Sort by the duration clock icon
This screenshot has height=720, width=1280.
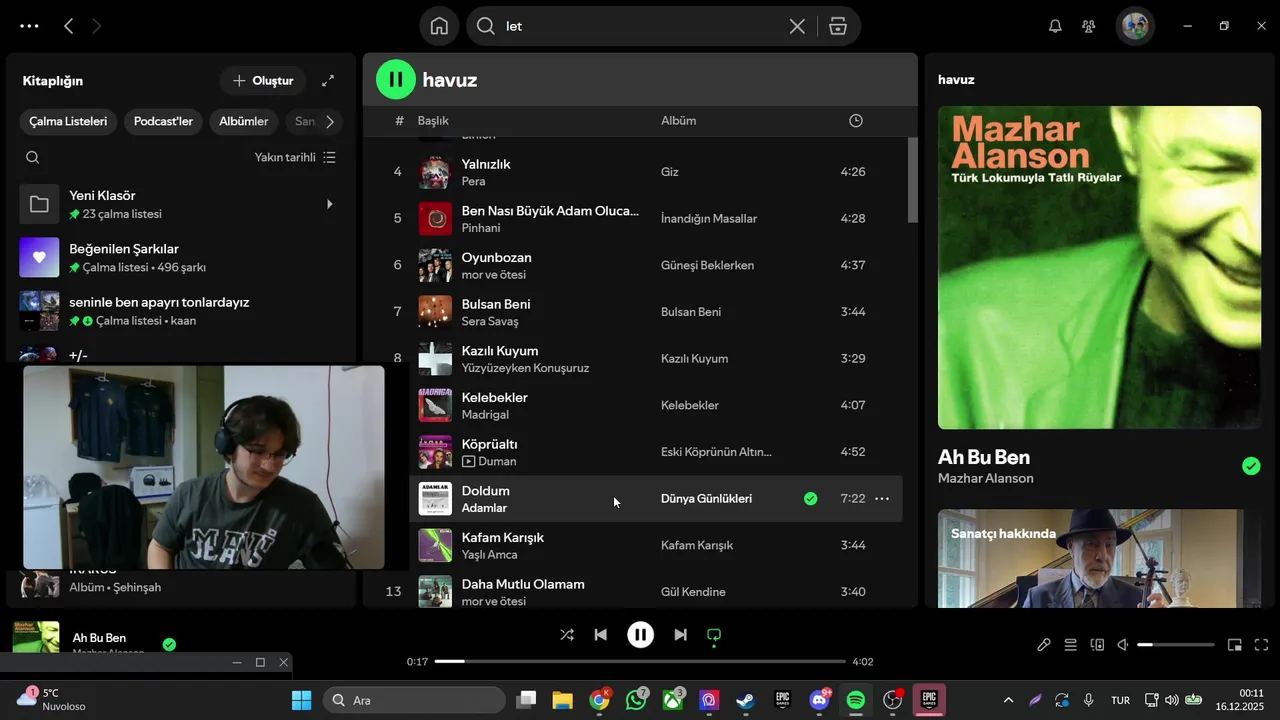(x=855, y=121)
